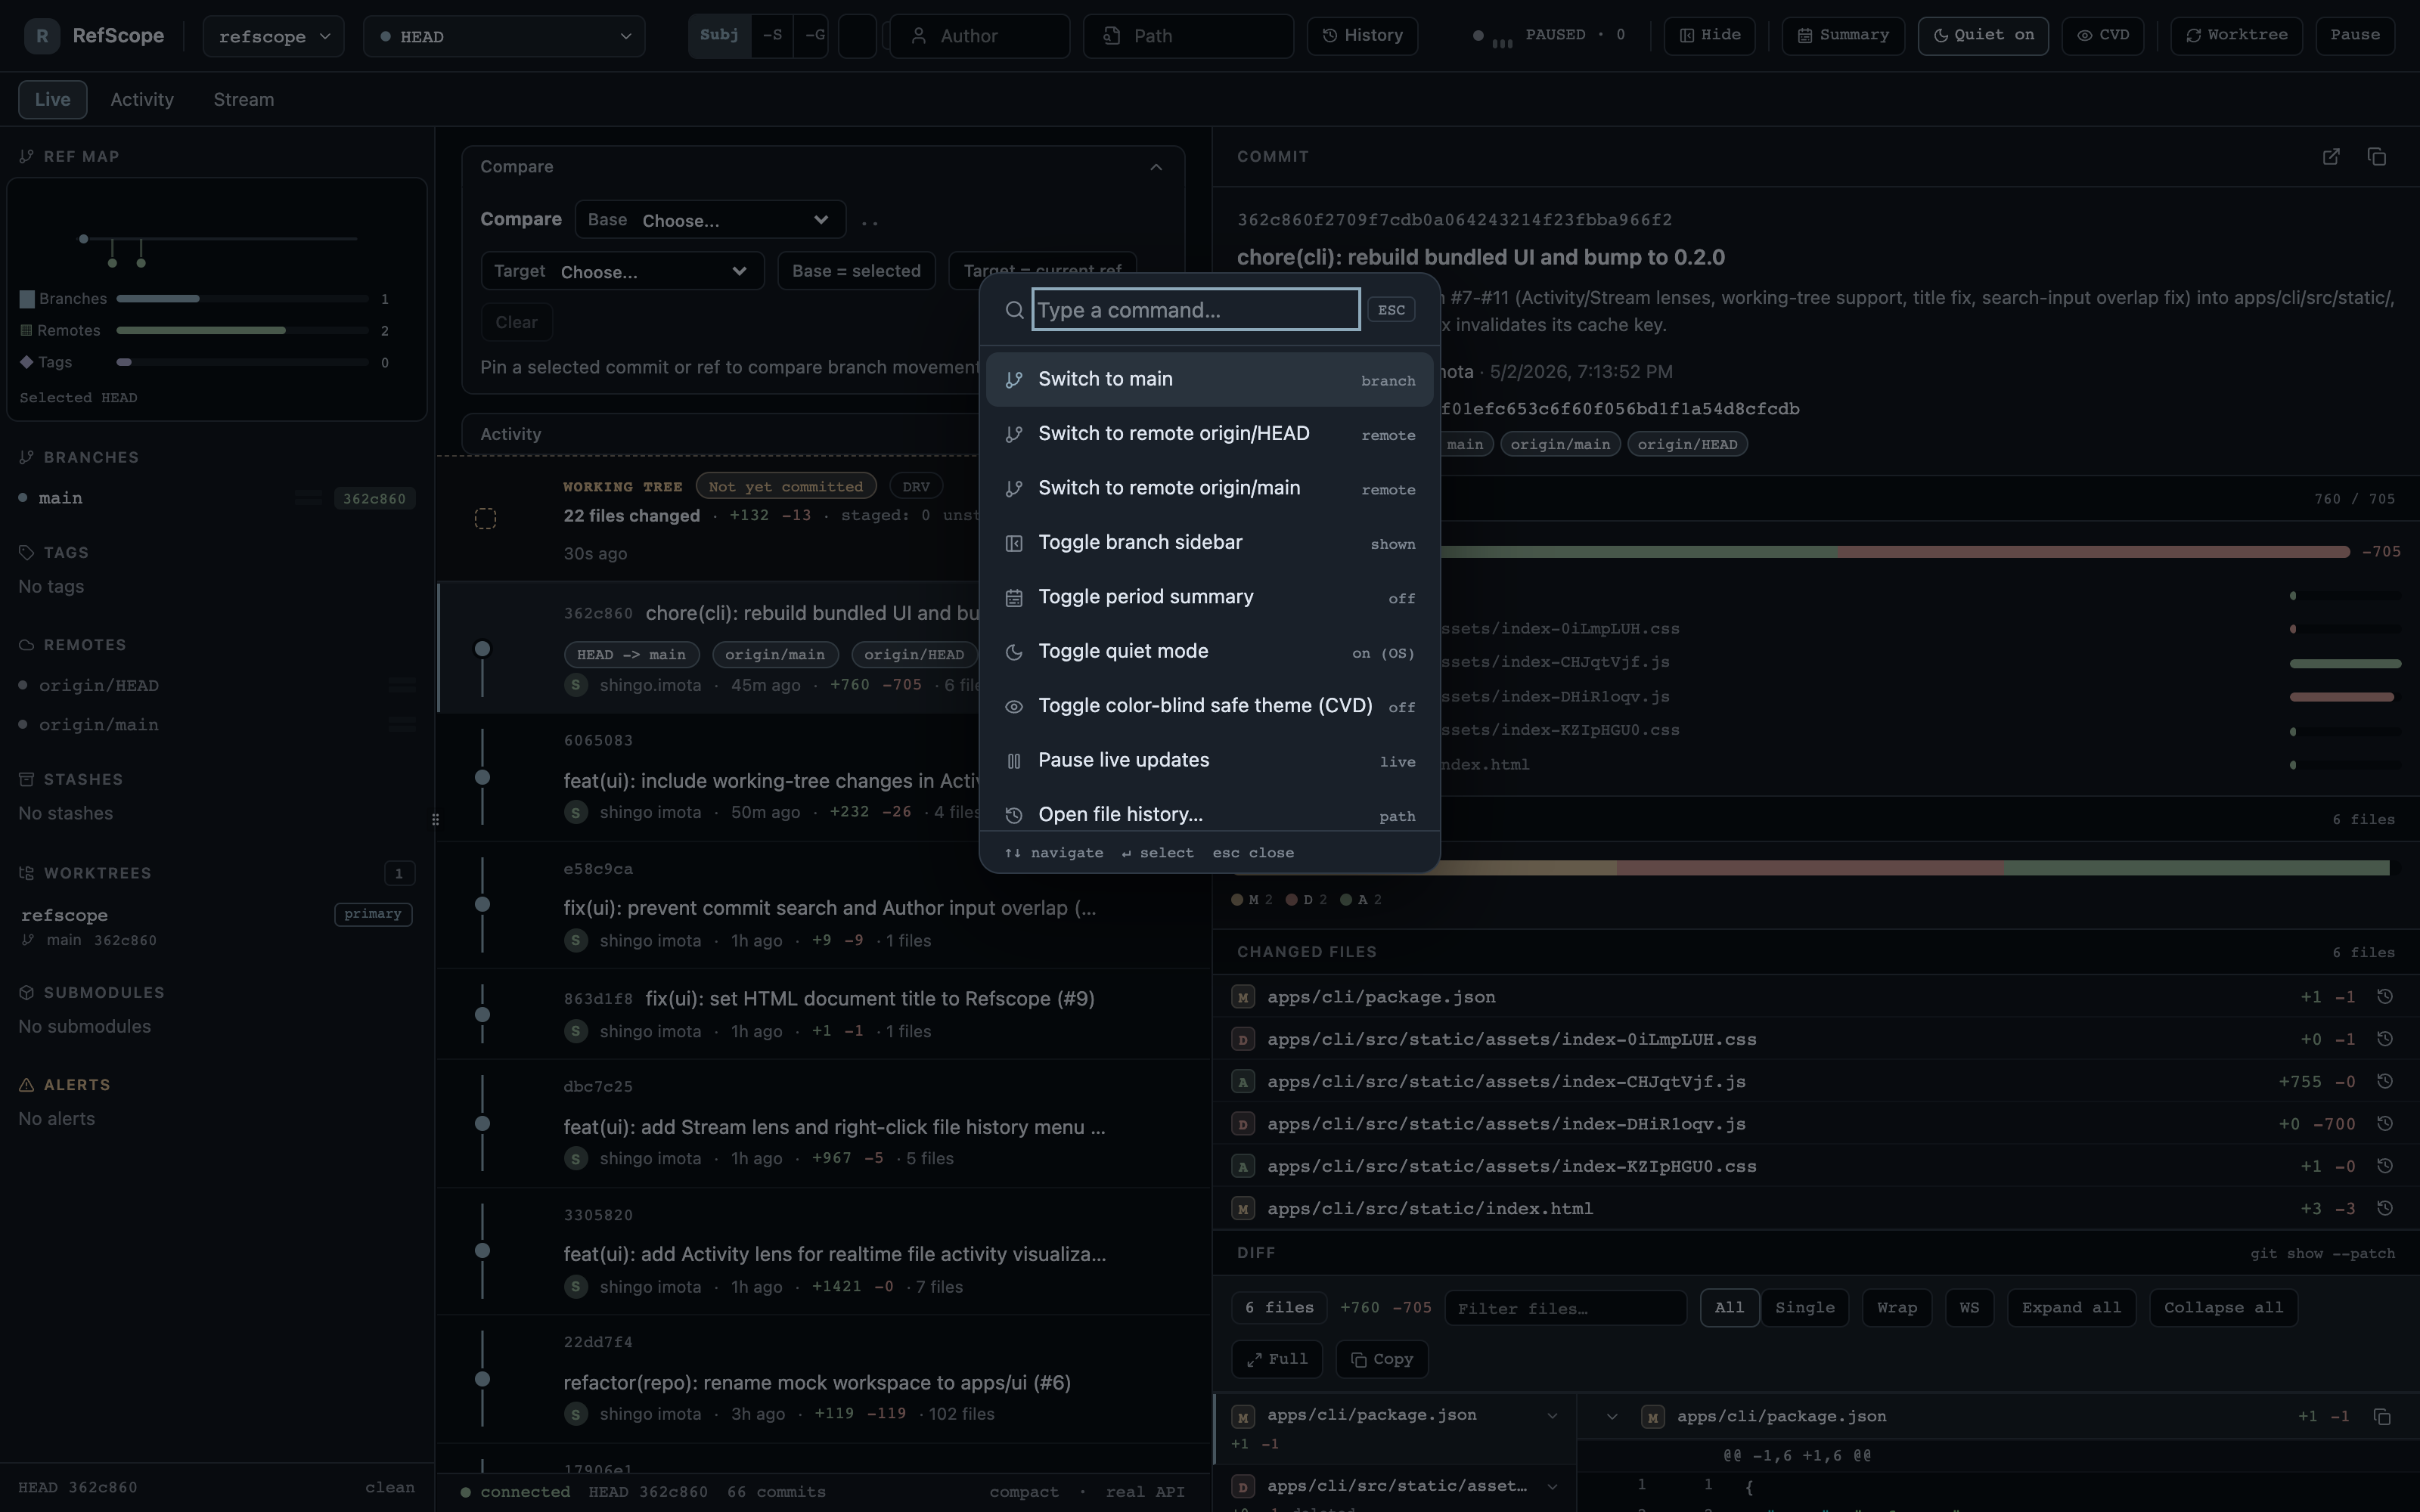Click the dashed working tree icon
This screenshot has width=2420, height=1512.
pos(485,518)
